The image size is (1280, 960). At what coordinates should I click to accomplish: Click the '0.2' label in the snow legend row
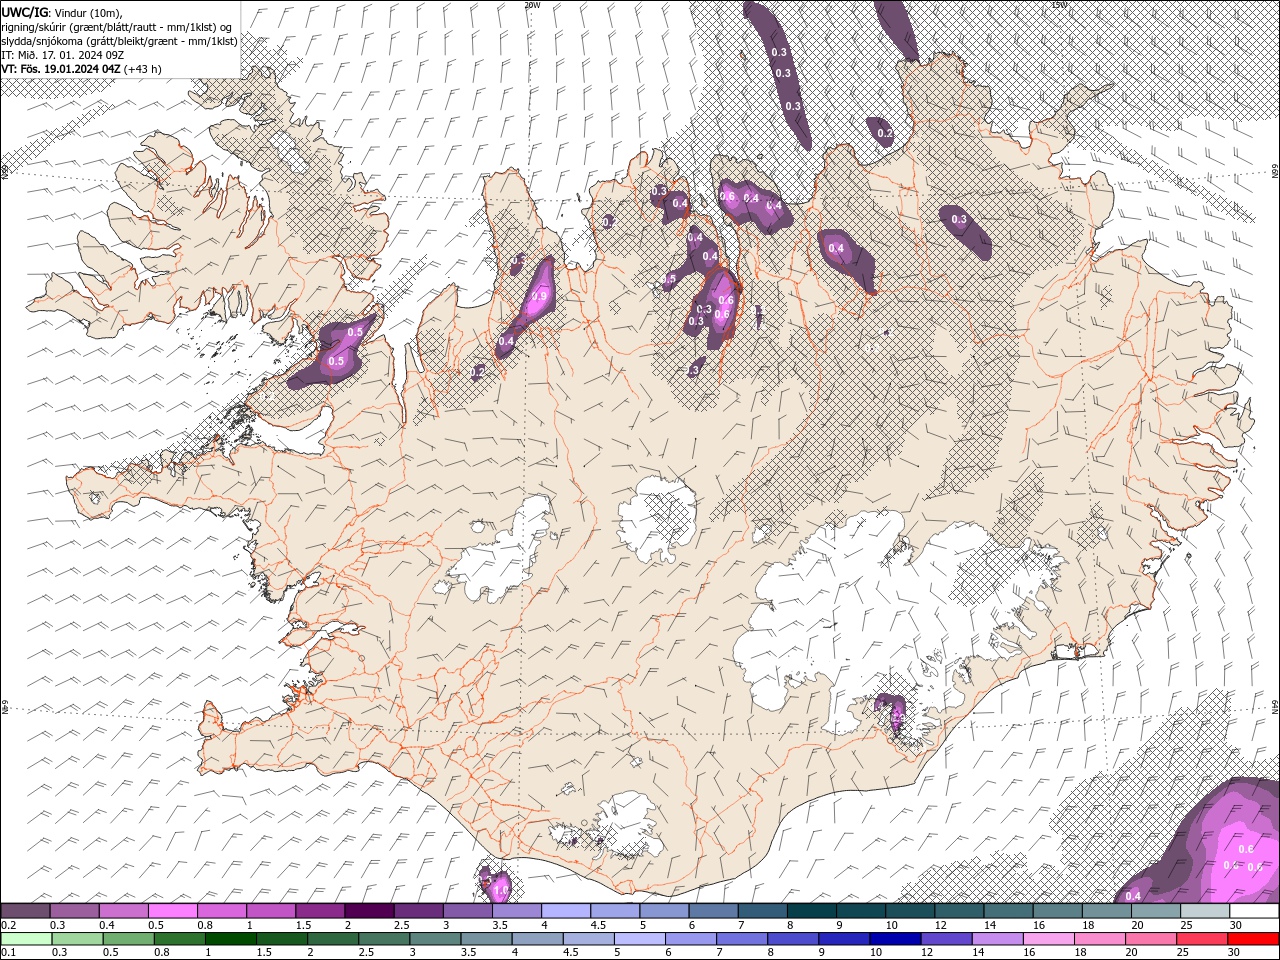8,925
